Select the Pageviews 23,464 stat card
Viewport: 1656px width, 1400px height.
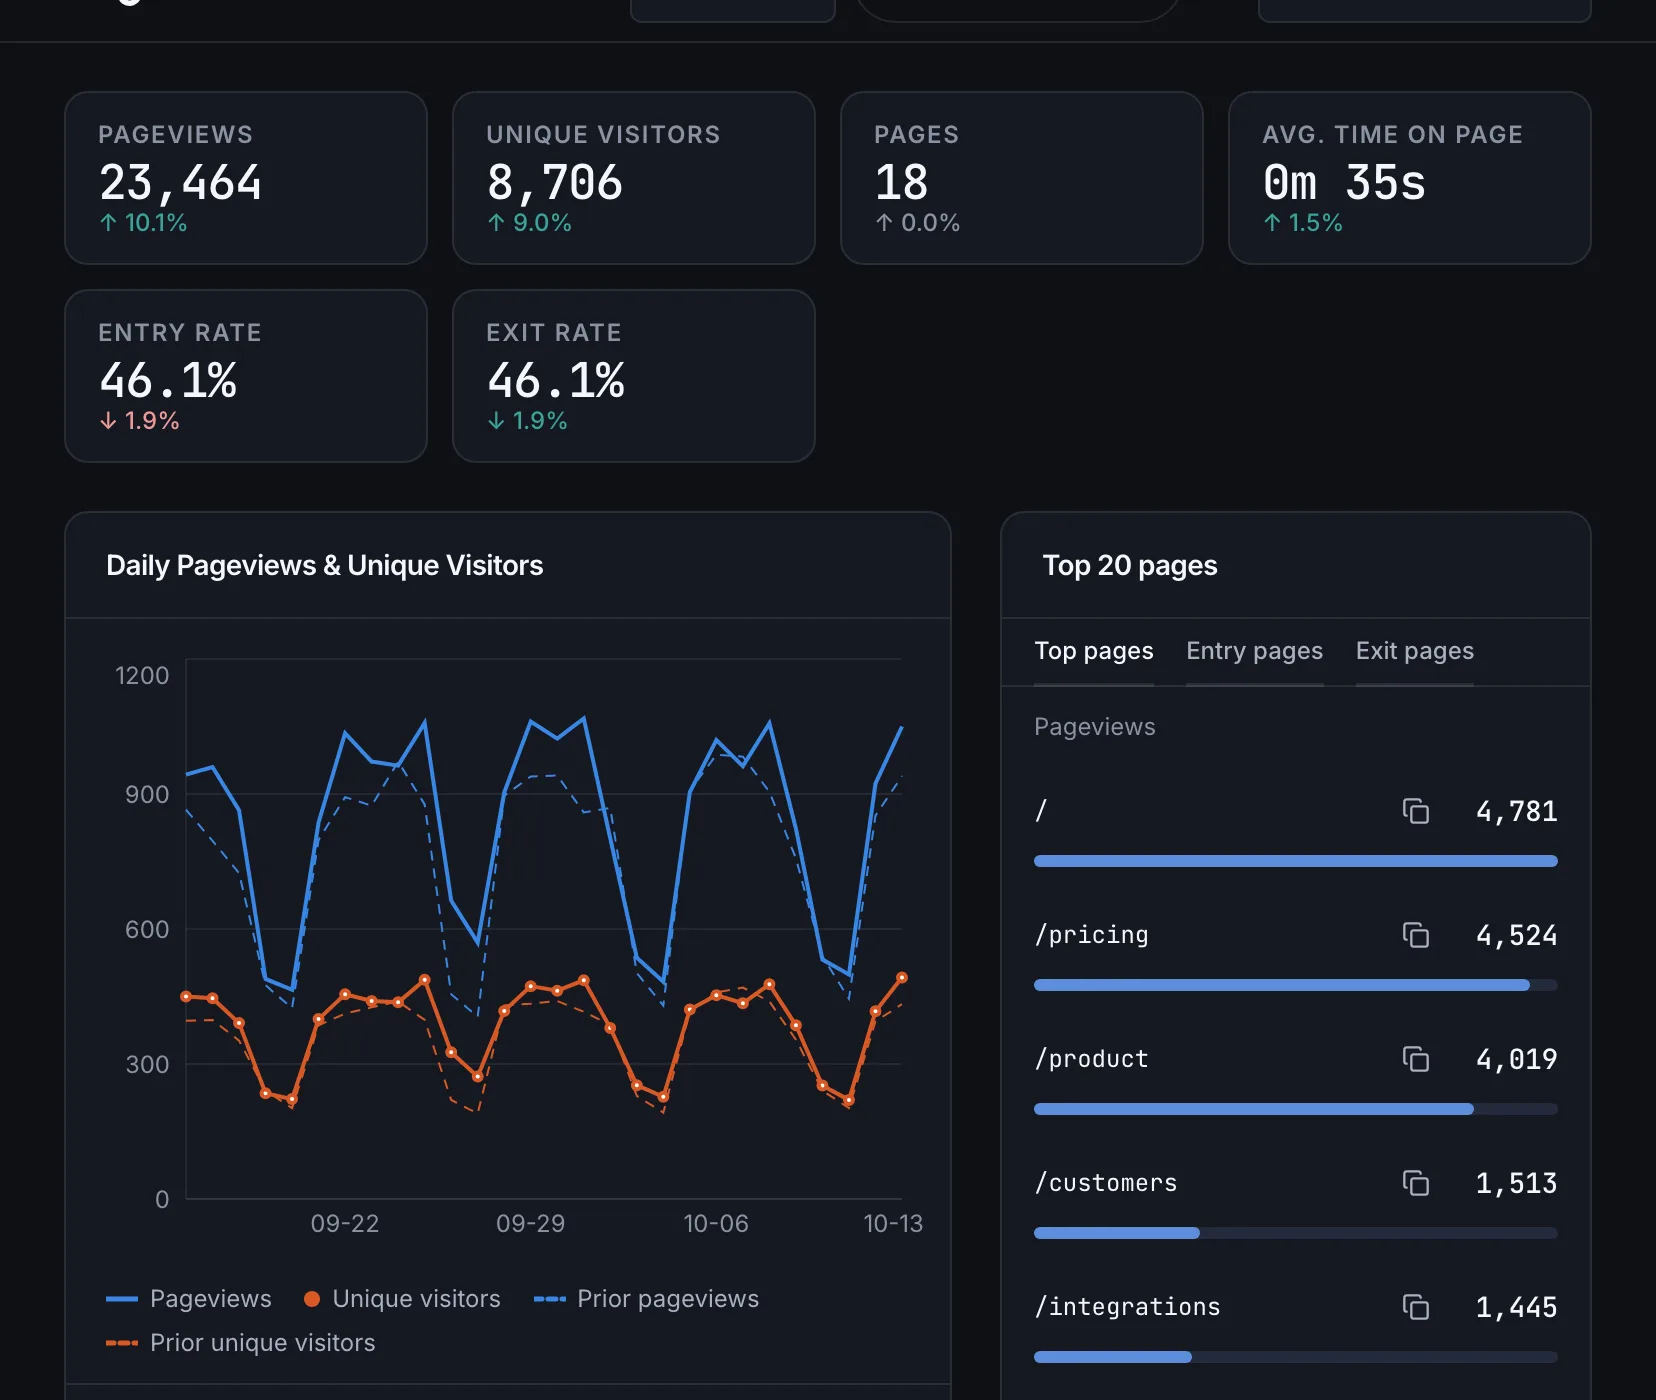[246, 178]
